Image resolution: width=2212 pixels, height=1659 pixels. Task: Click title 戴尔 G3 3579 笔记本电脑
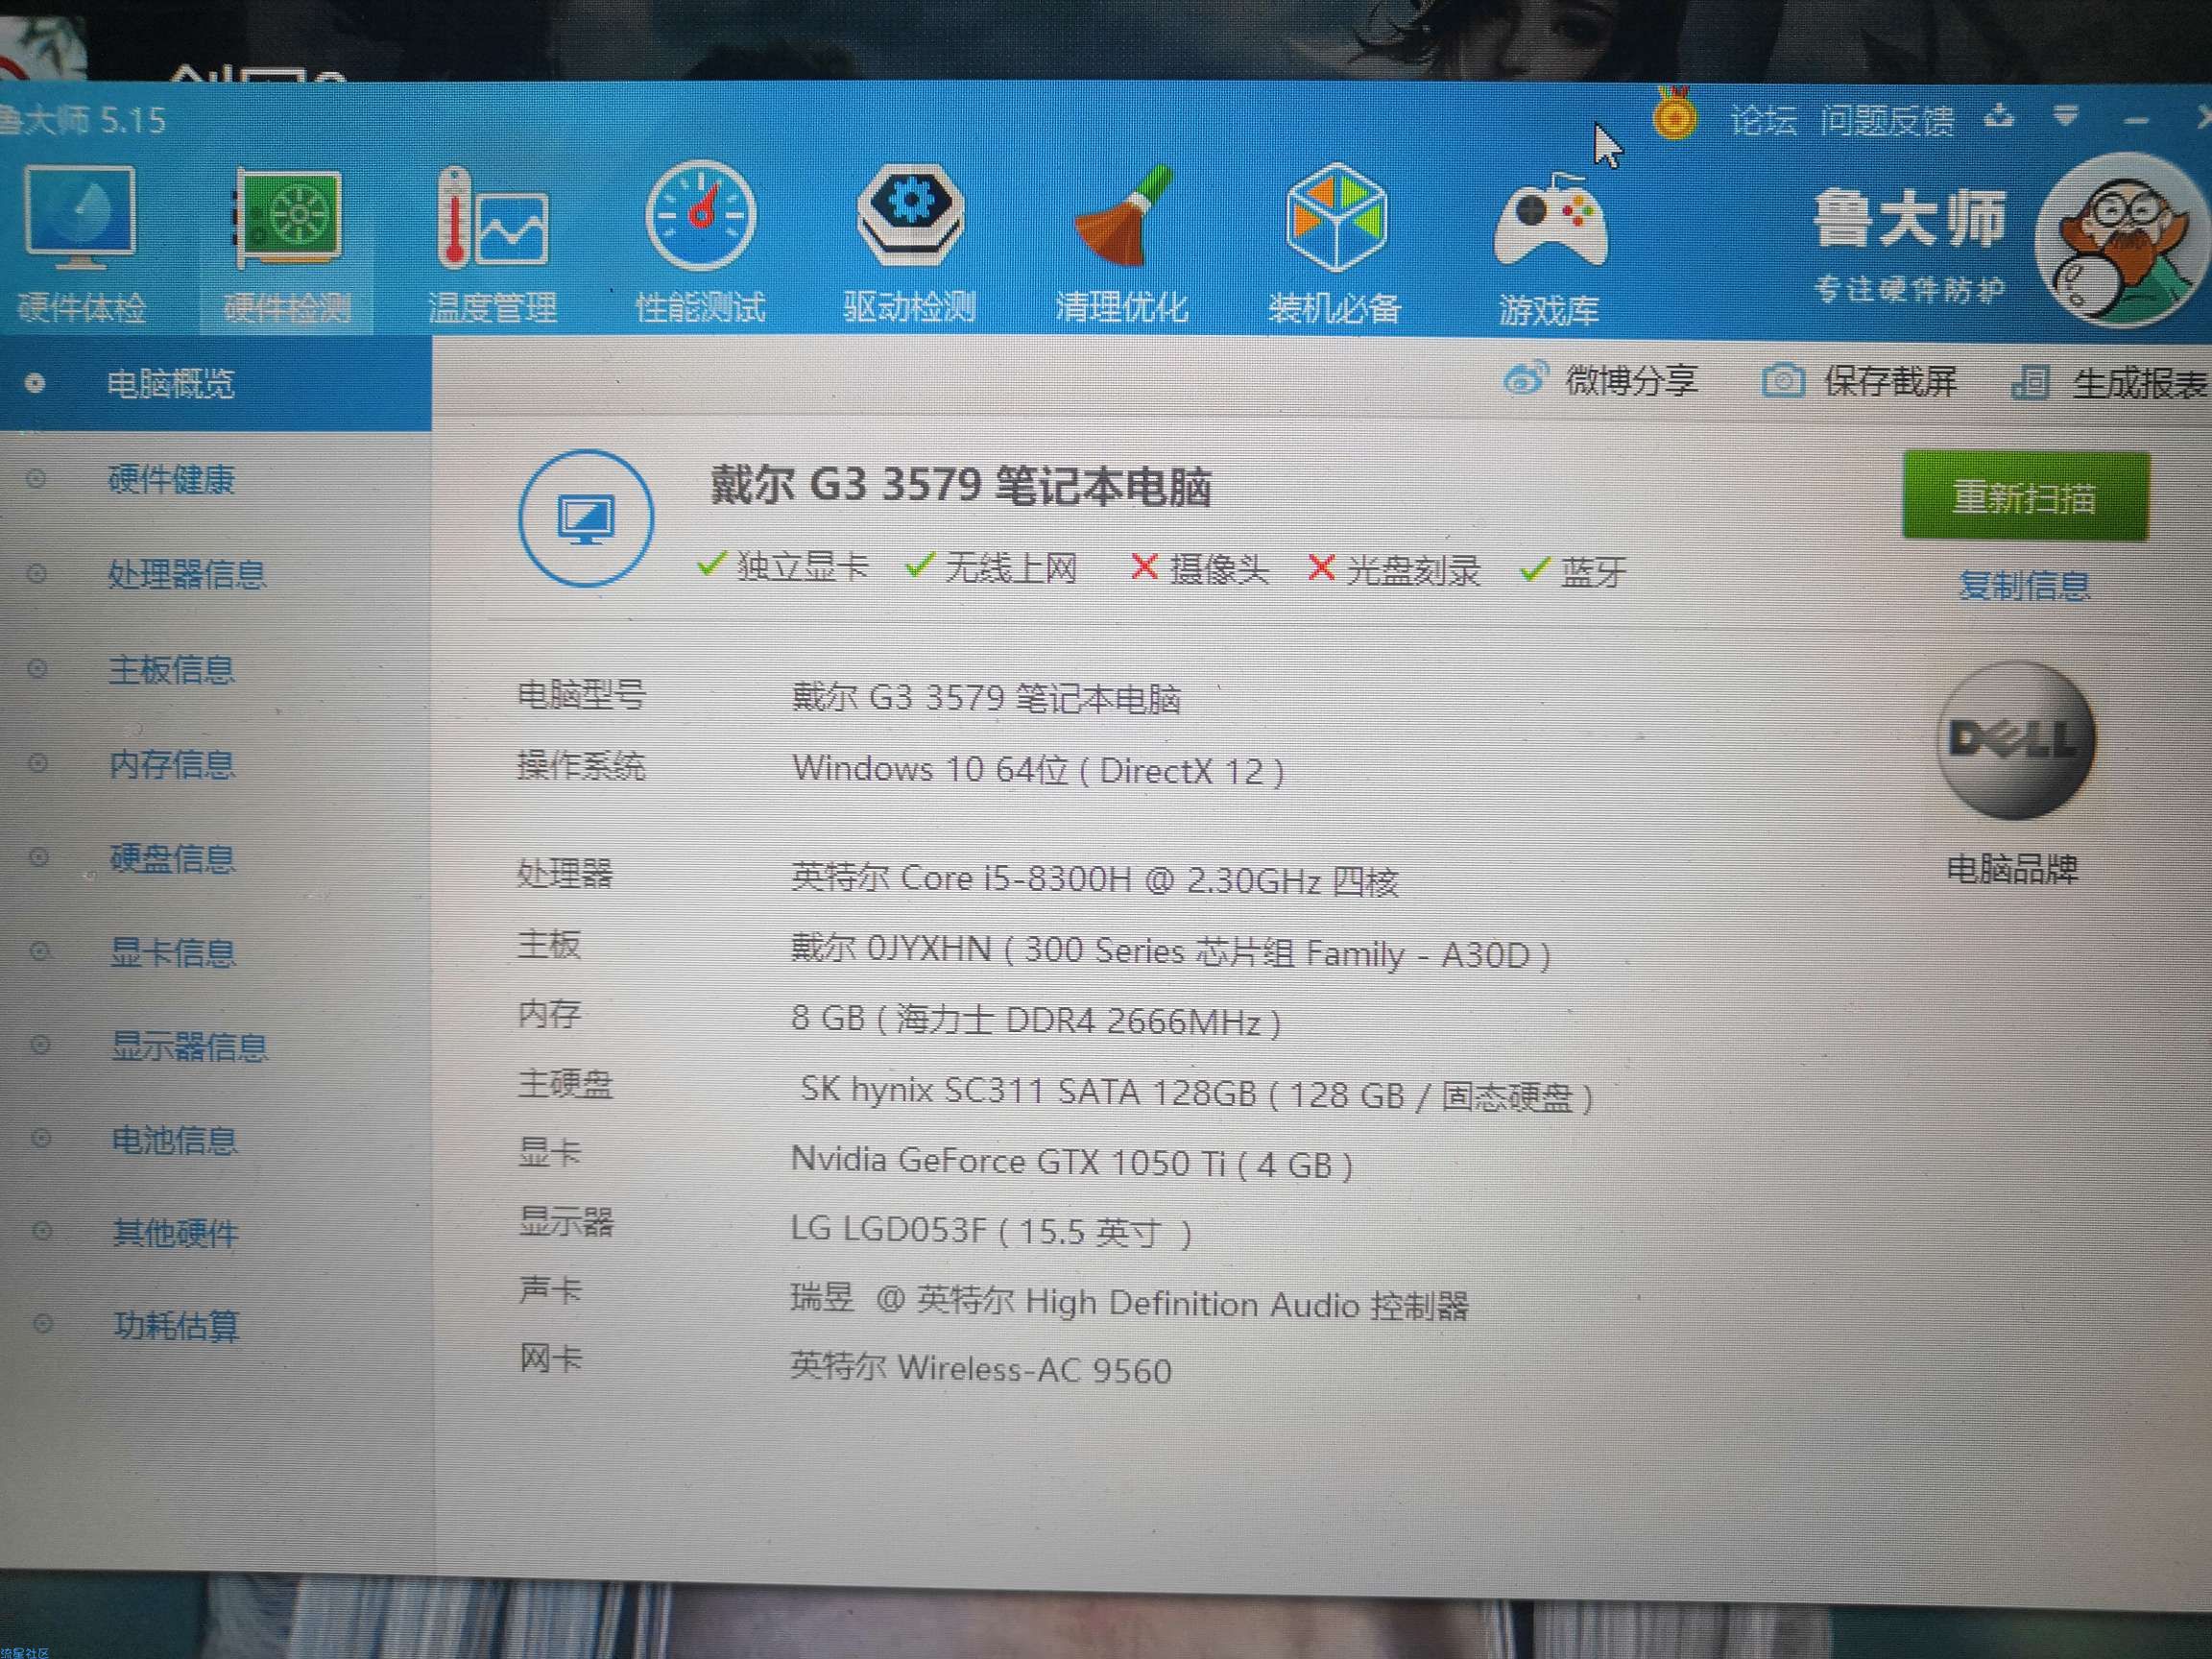pyautogui.click(x=960, y=487)
